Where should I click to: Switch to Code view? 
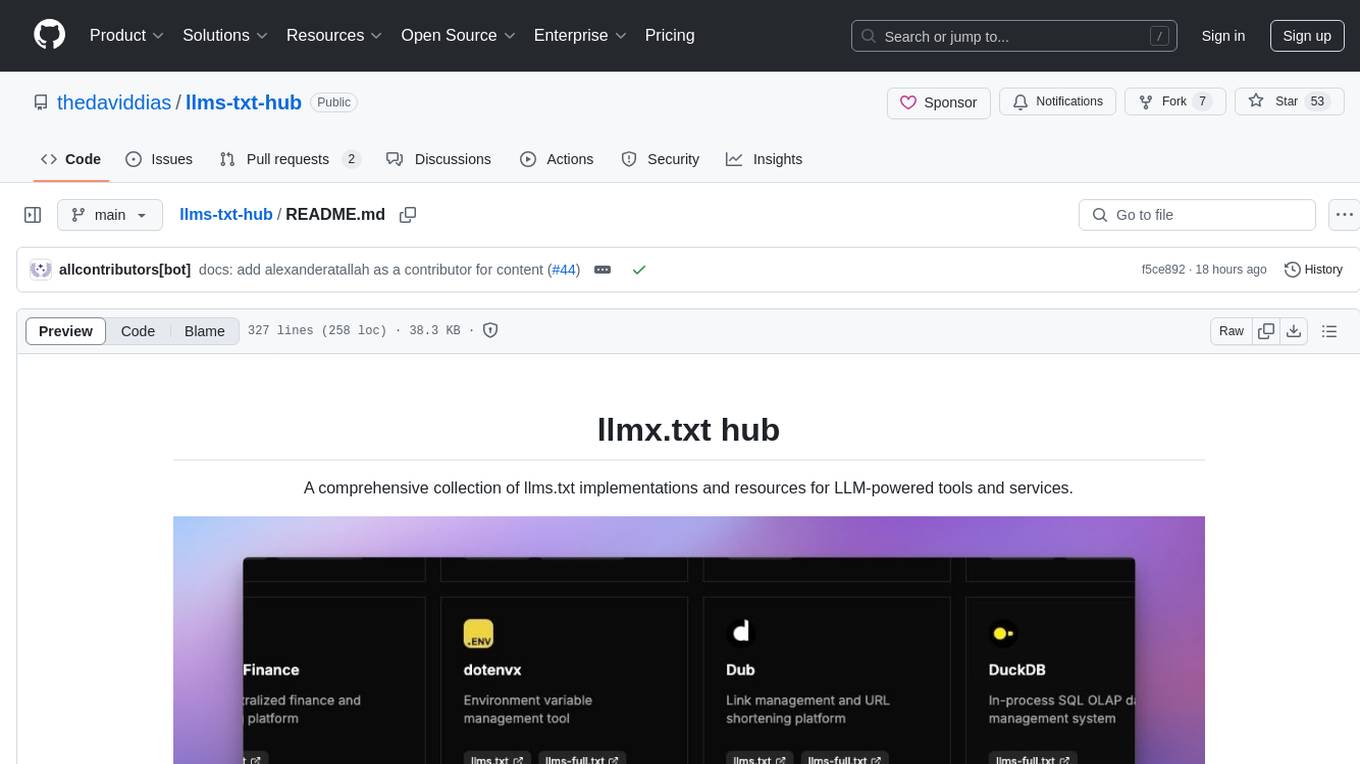(x=138, y=331)
